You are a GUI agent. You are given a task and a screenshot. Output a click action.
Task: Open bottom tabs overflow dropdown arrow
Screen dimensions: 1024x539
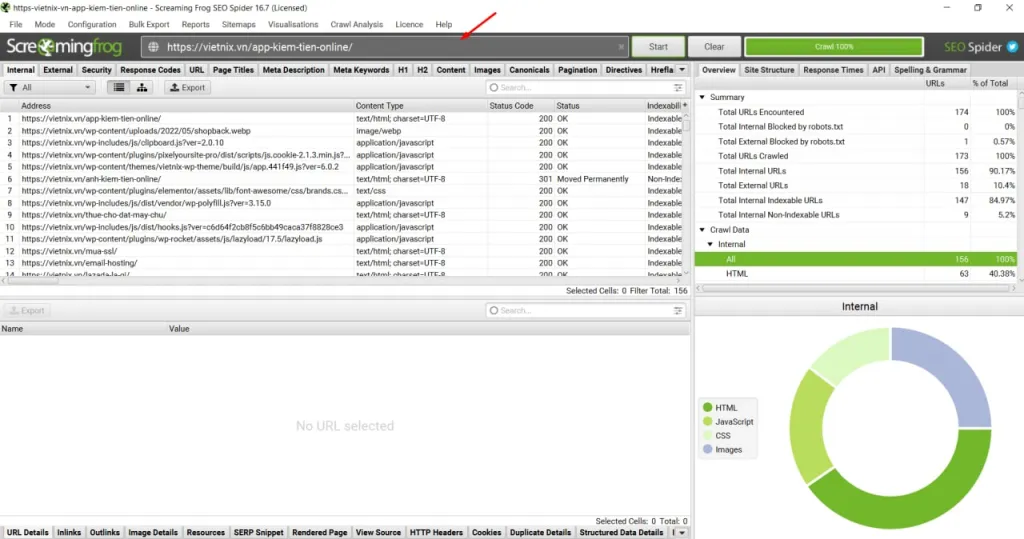click(x=682, y=532)
